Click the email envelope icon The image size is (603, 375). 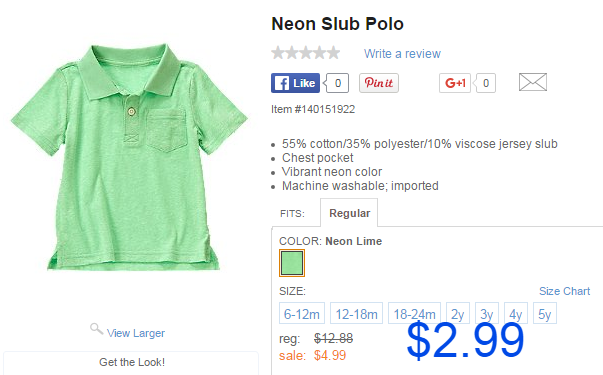[533, 82]
